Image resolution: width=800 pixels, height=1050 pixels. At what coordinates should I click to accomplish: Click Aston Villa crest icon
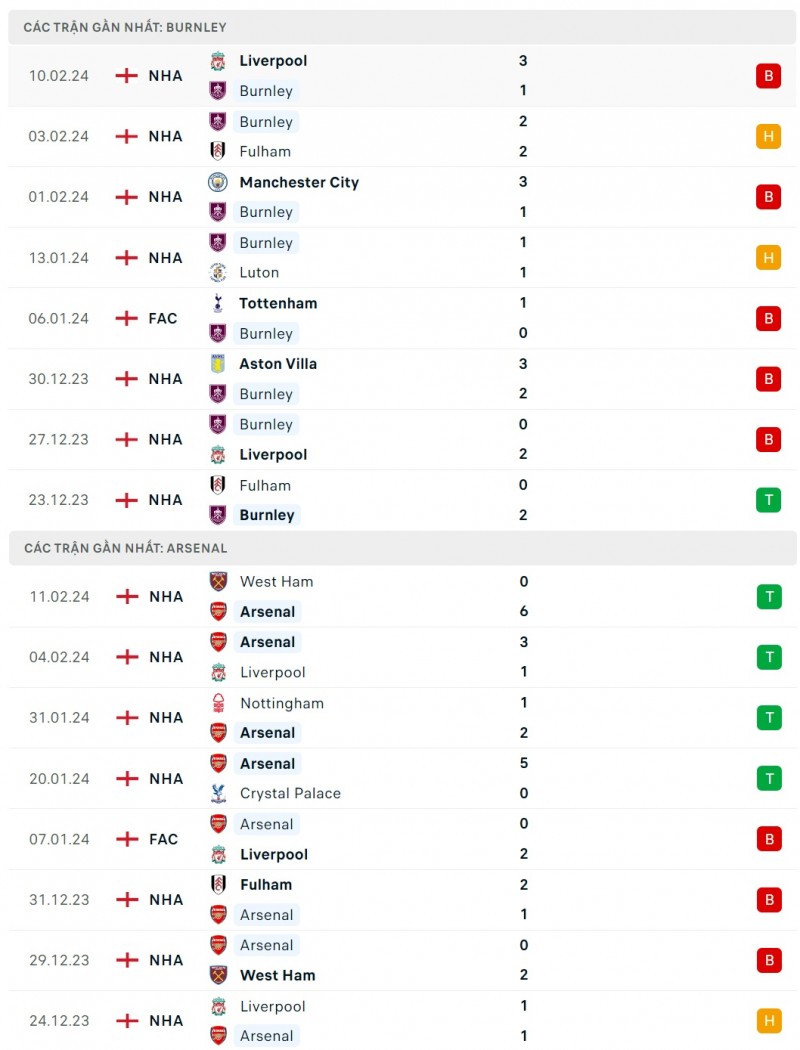[218, 364]
